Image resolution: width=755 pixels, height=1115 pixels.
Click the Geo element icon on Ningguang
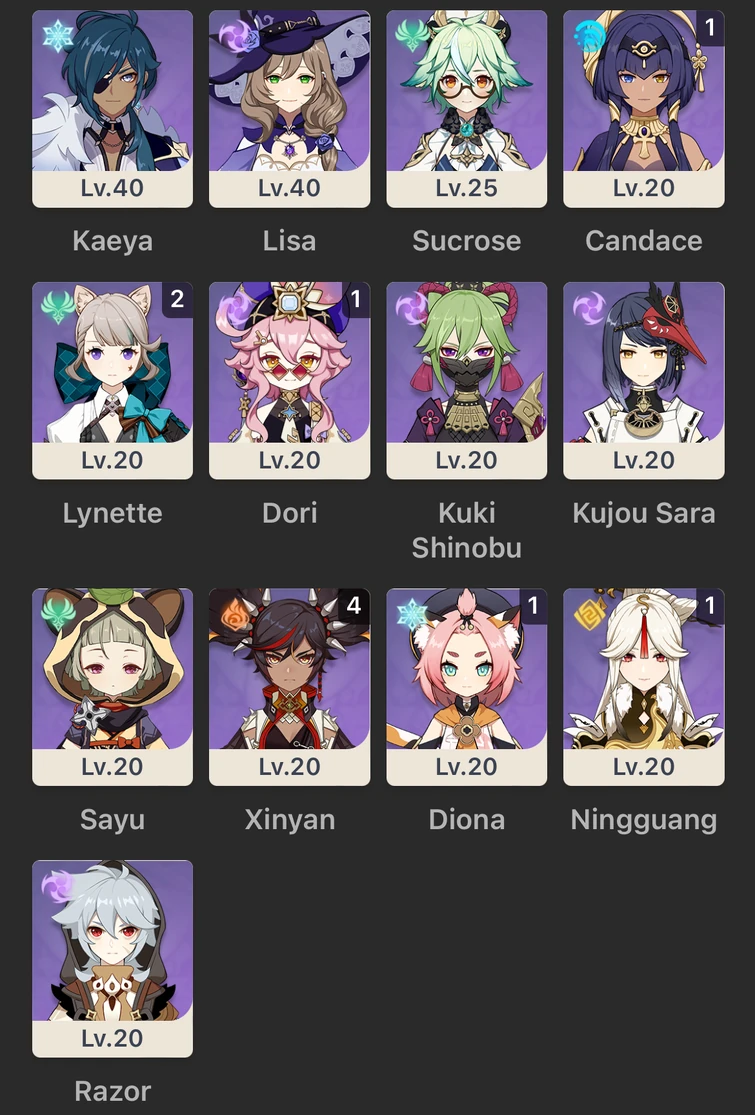pos(589,614)
